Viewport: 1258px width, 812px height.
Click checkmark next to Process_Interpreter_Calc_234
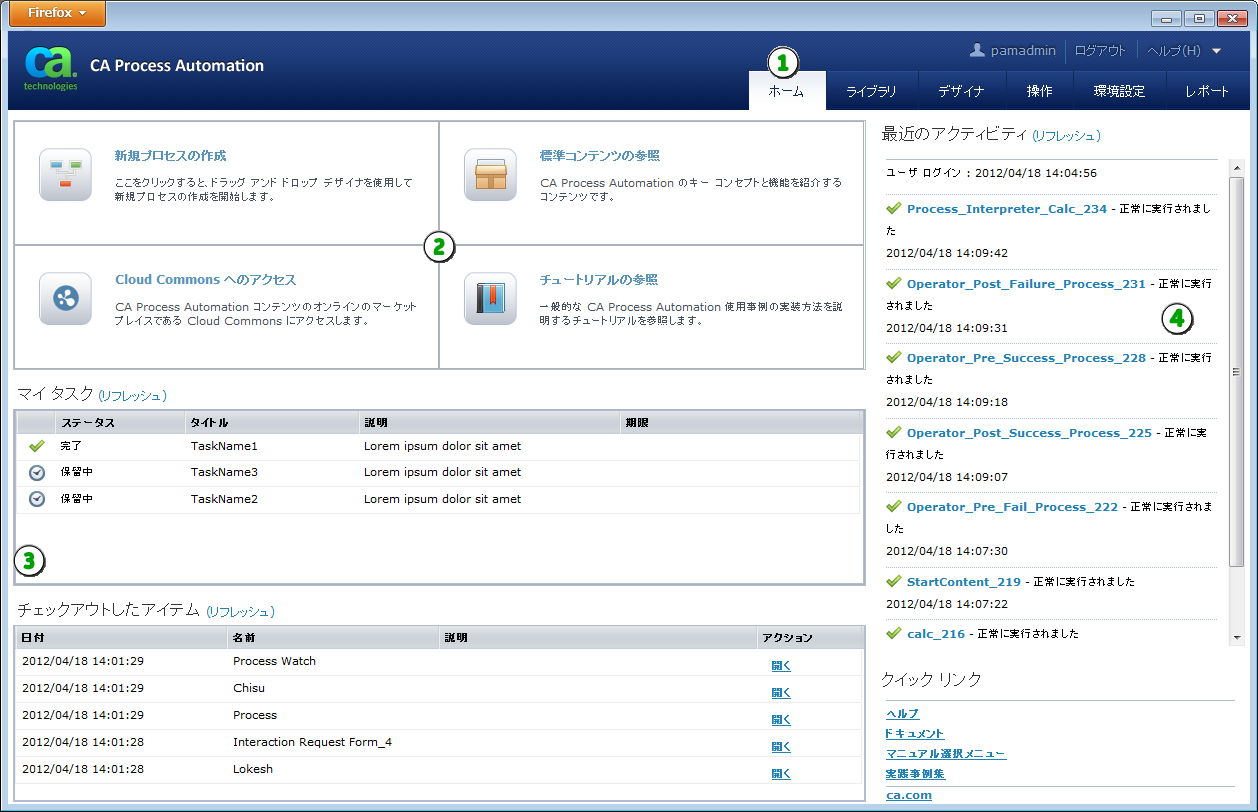[x=894, y=208]
